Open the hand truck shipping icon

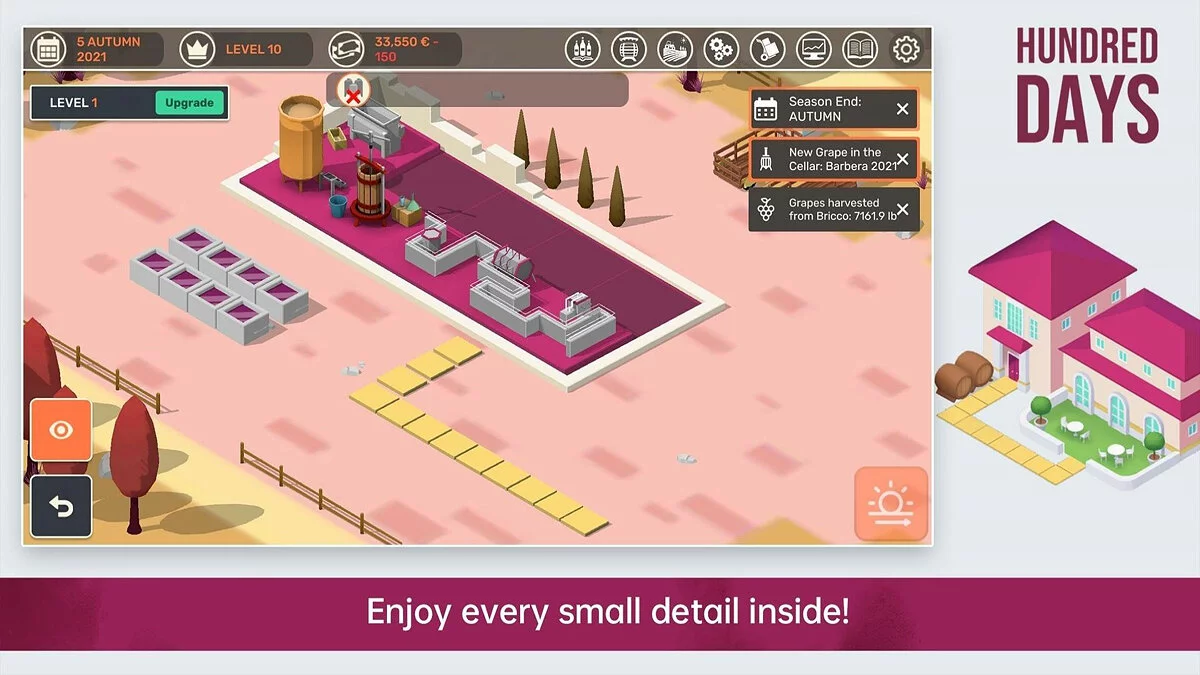[x=767, y=48]
